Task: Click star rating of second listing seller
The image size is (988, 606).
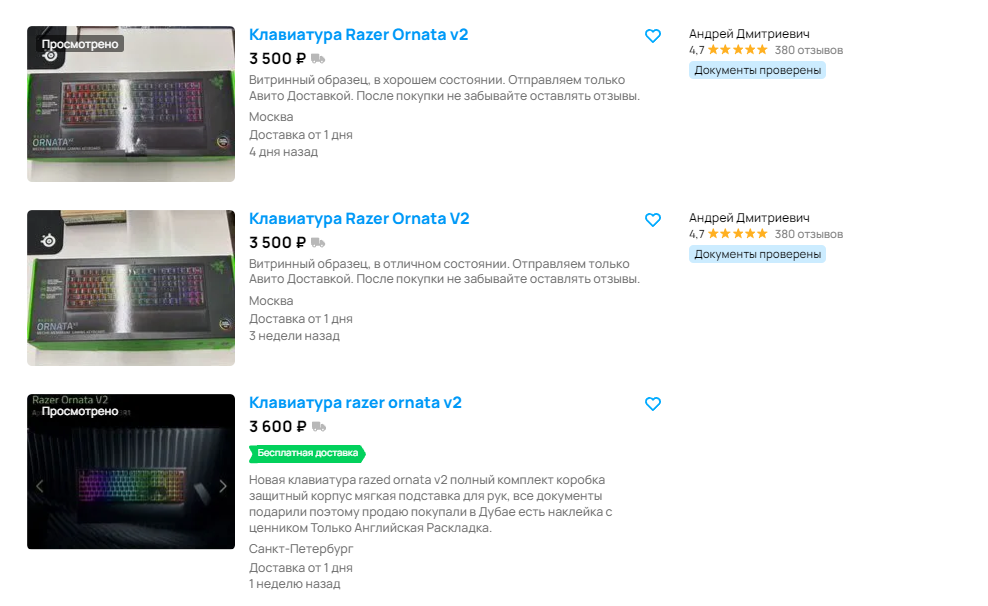Action: coord(737,234)
